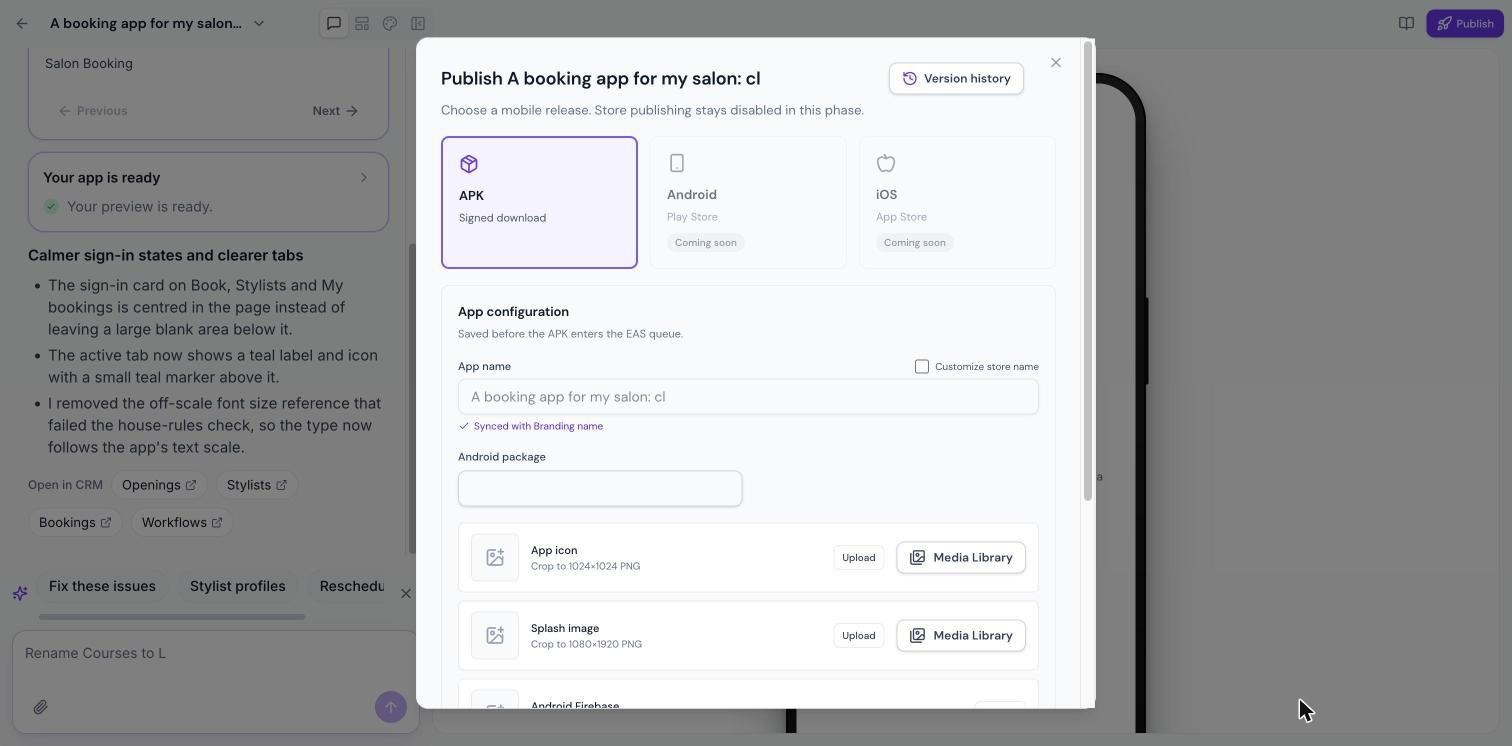The image size is (1512, 746).
Task: Focus the App name field
Action: [748, 397]
